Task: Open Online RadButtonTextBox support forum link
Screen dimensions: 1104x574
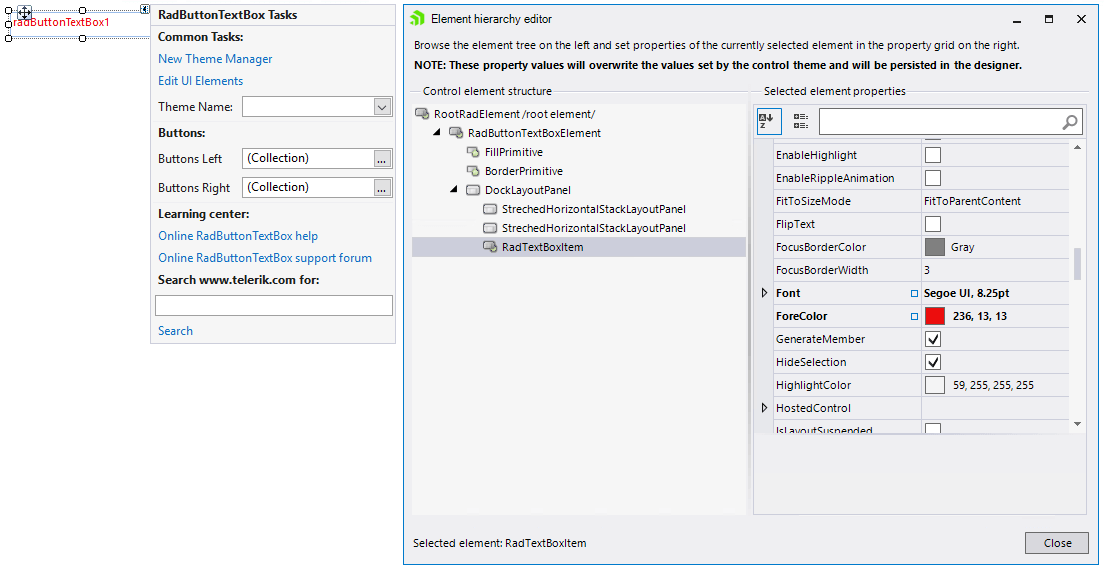Action: [265, 258]
